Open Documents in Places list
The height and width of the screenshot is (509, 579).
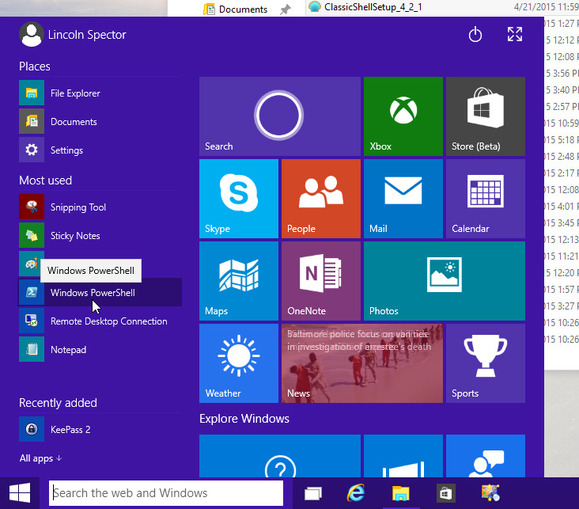click(100, 122)
